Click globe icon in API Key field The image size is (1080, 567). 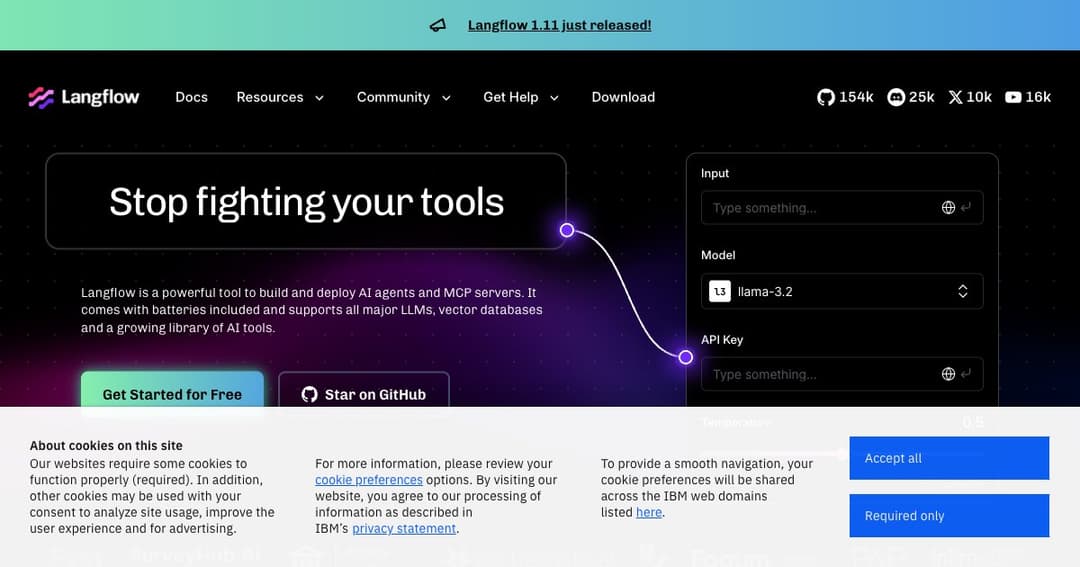[x=948, y=374]
